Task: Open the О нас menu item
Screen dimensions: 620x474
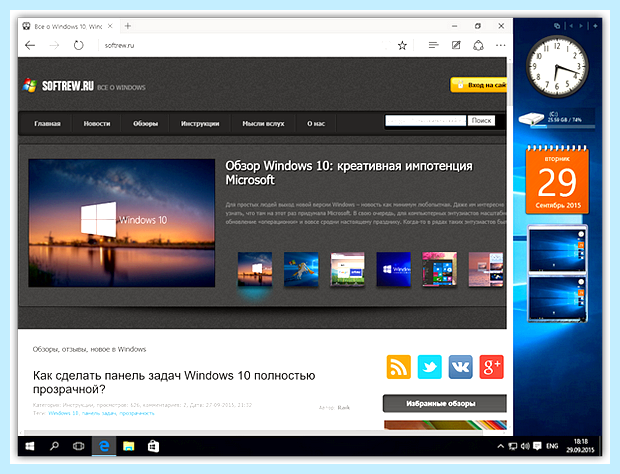Action: click(316, 124)
